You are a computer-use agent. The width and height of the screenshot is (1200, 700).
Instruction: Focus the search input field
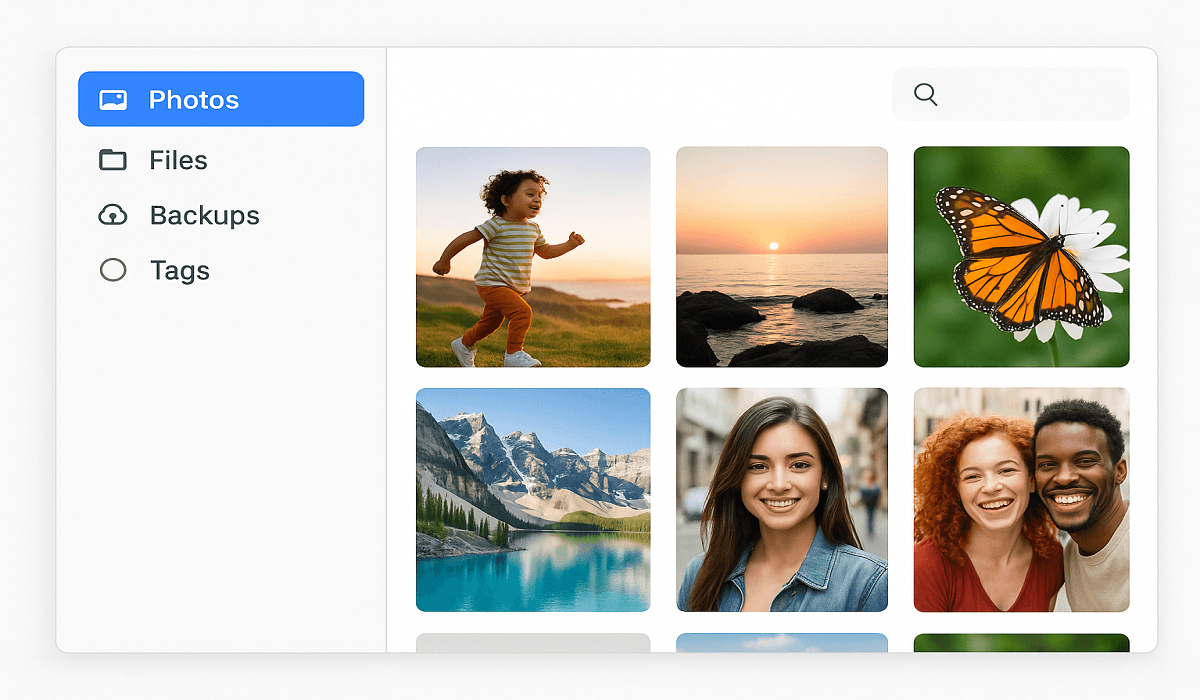point(1011,95)
